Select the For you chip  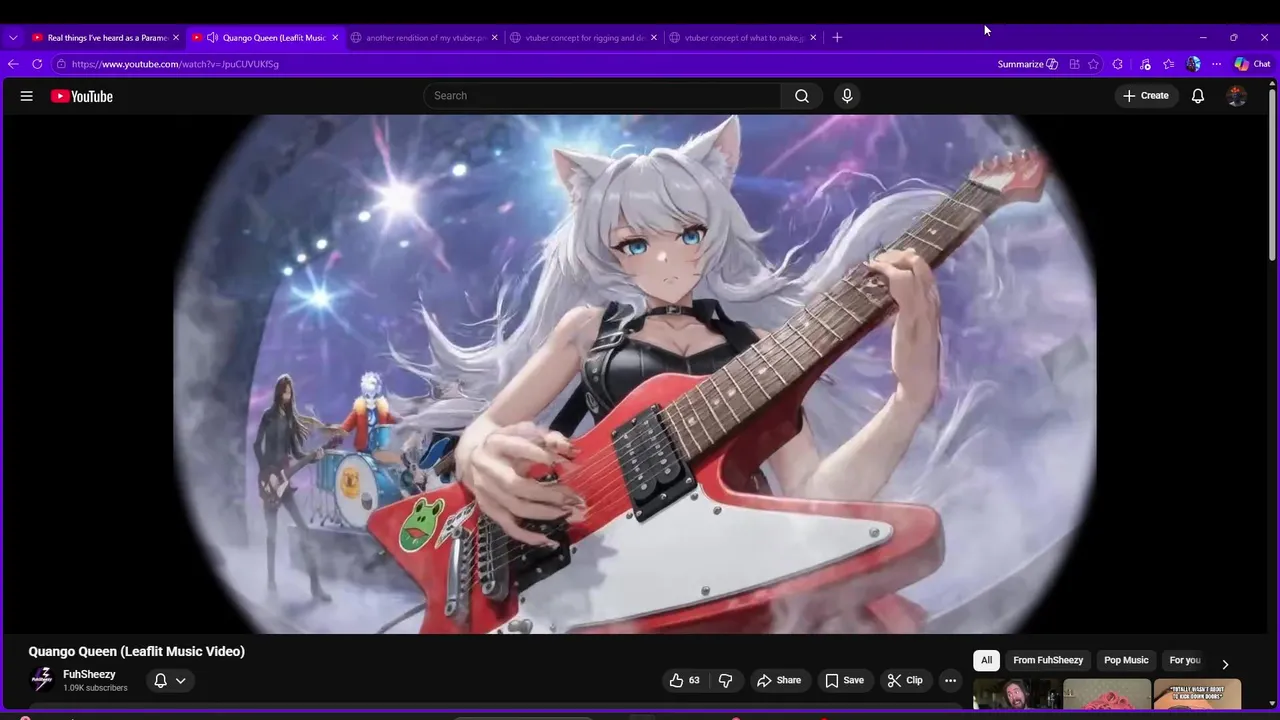1185,660
